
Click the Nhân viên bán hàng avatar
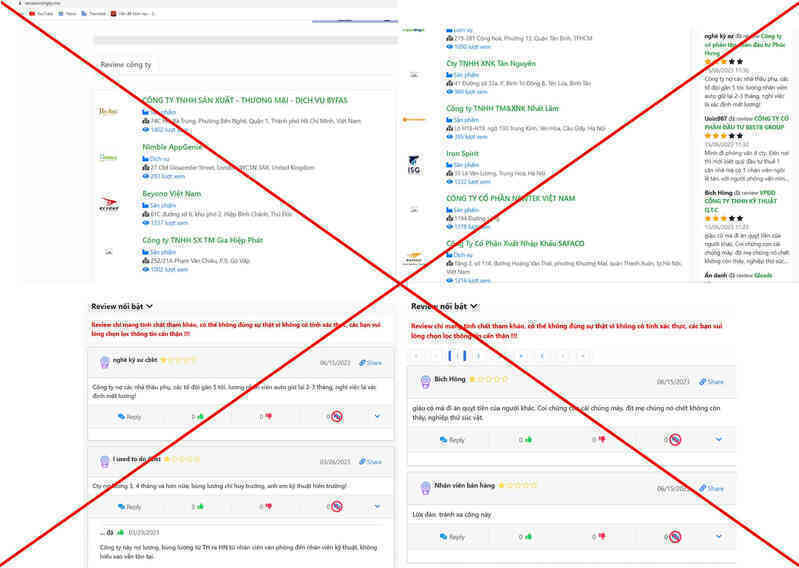(425, 488)
